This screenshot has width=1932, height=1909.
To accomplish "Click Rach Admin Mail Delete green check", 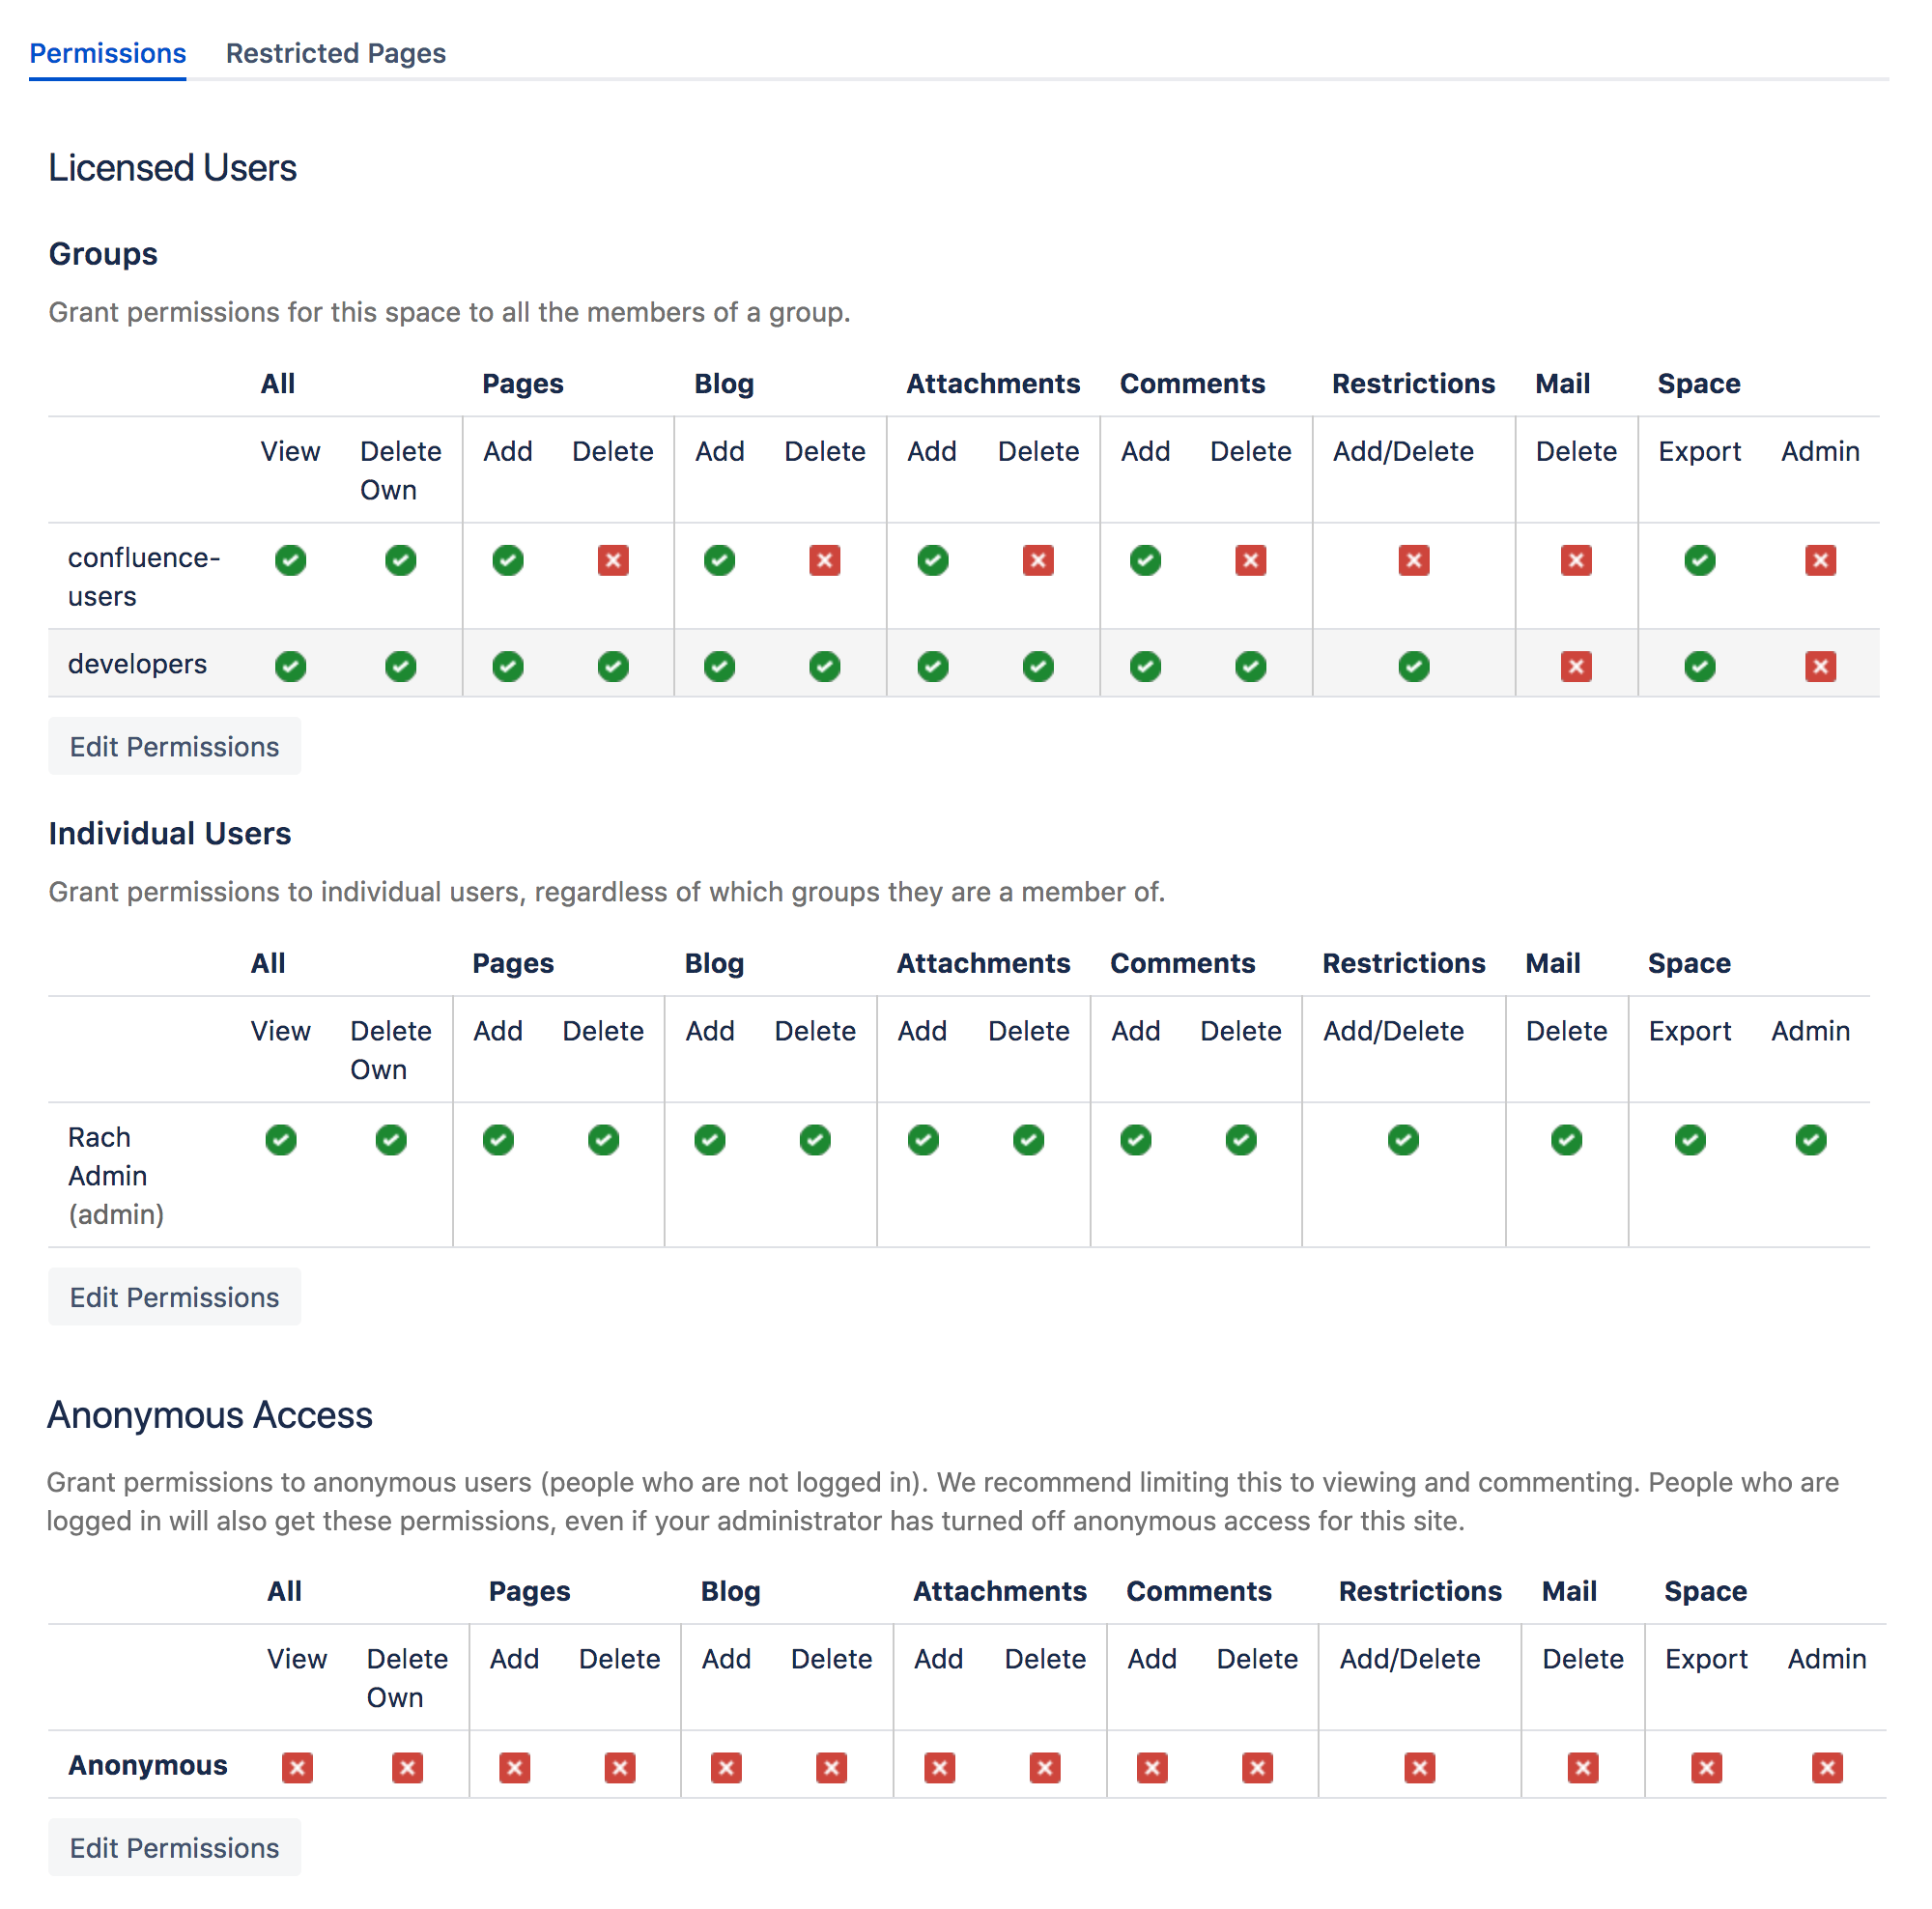I will click(x=1566, y=1140).
